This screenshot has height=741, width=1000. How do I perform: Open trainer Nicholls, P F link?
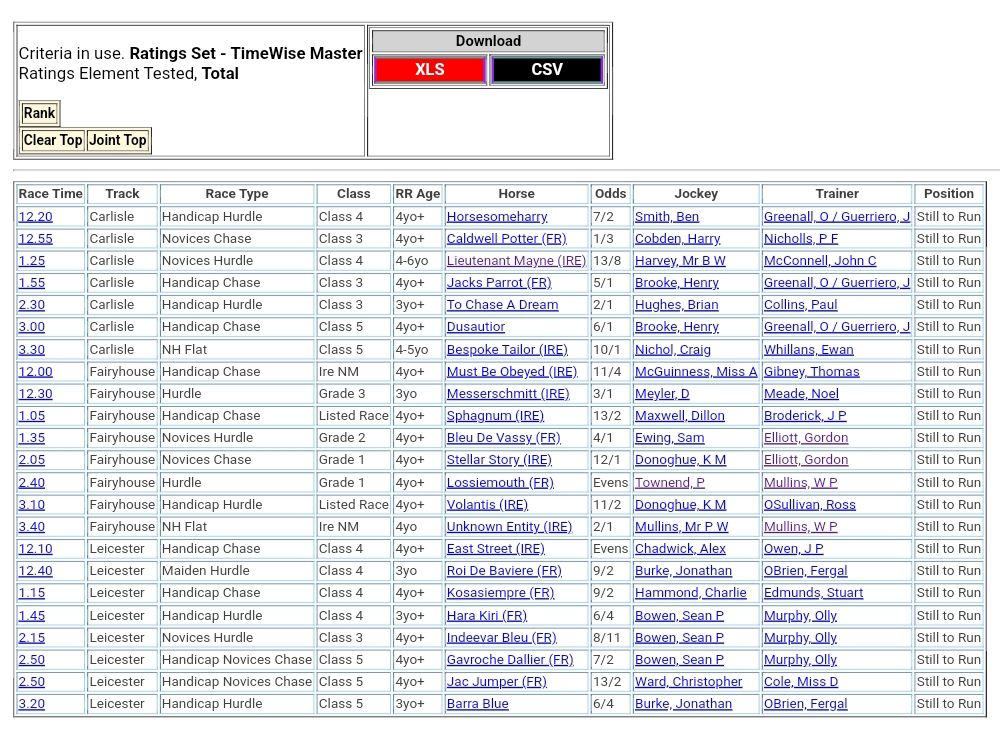pos(801,239)
